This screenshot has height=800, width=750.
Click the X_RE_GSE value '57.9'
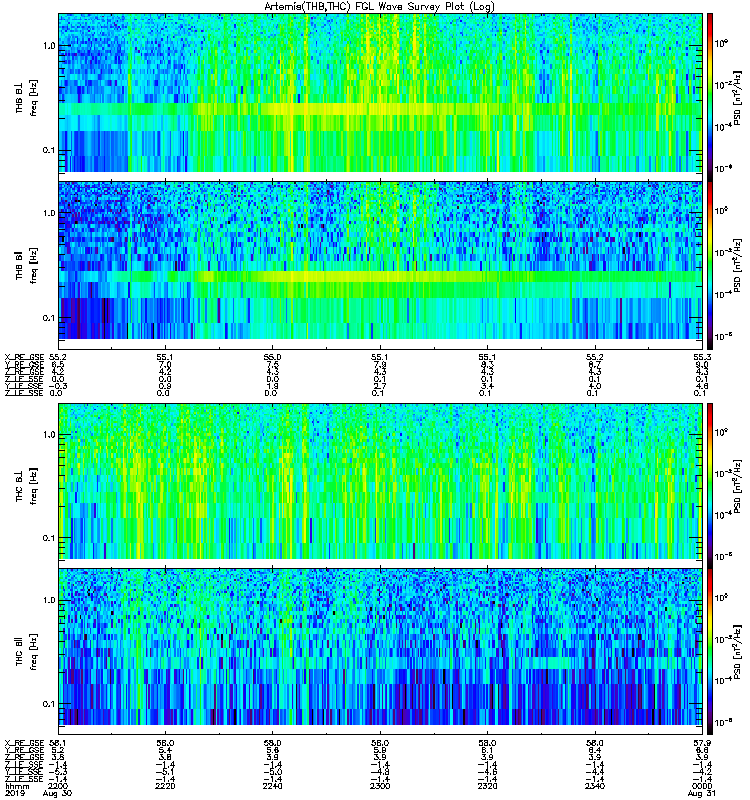point(702,743)
